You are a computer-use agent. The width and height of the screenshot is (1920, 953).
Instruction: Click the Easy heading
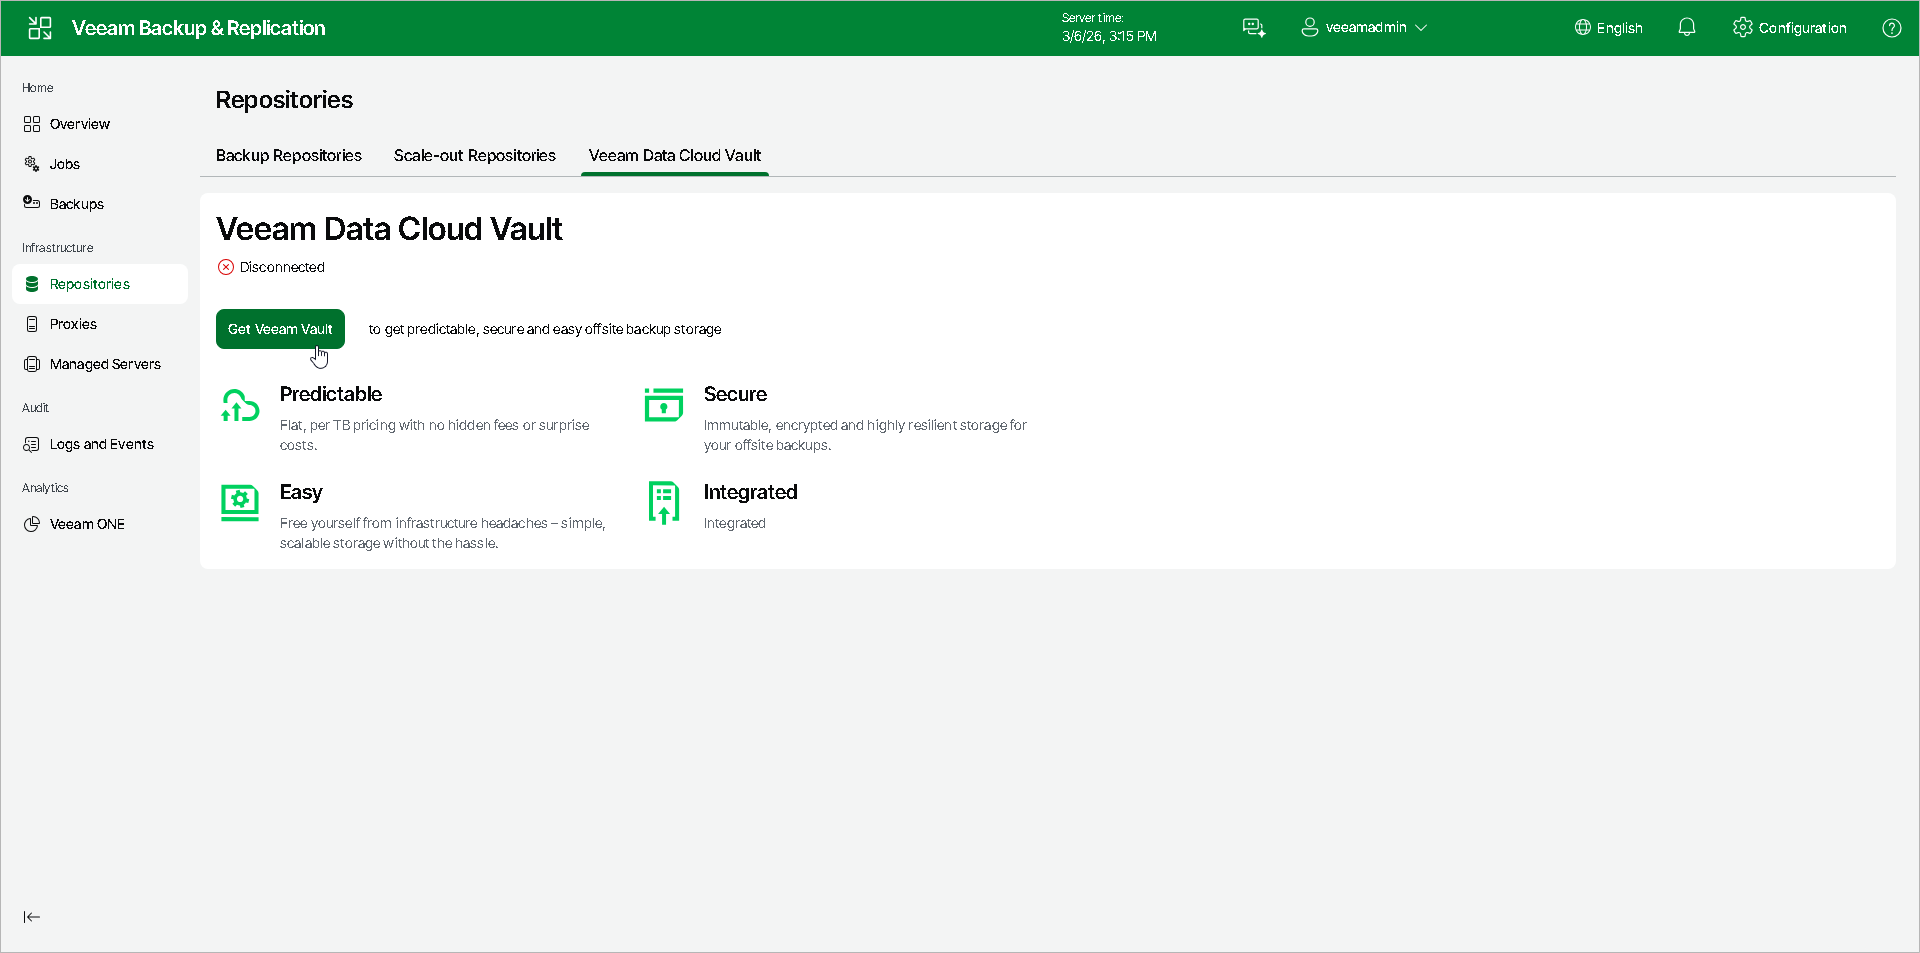(x=301, y=492)
